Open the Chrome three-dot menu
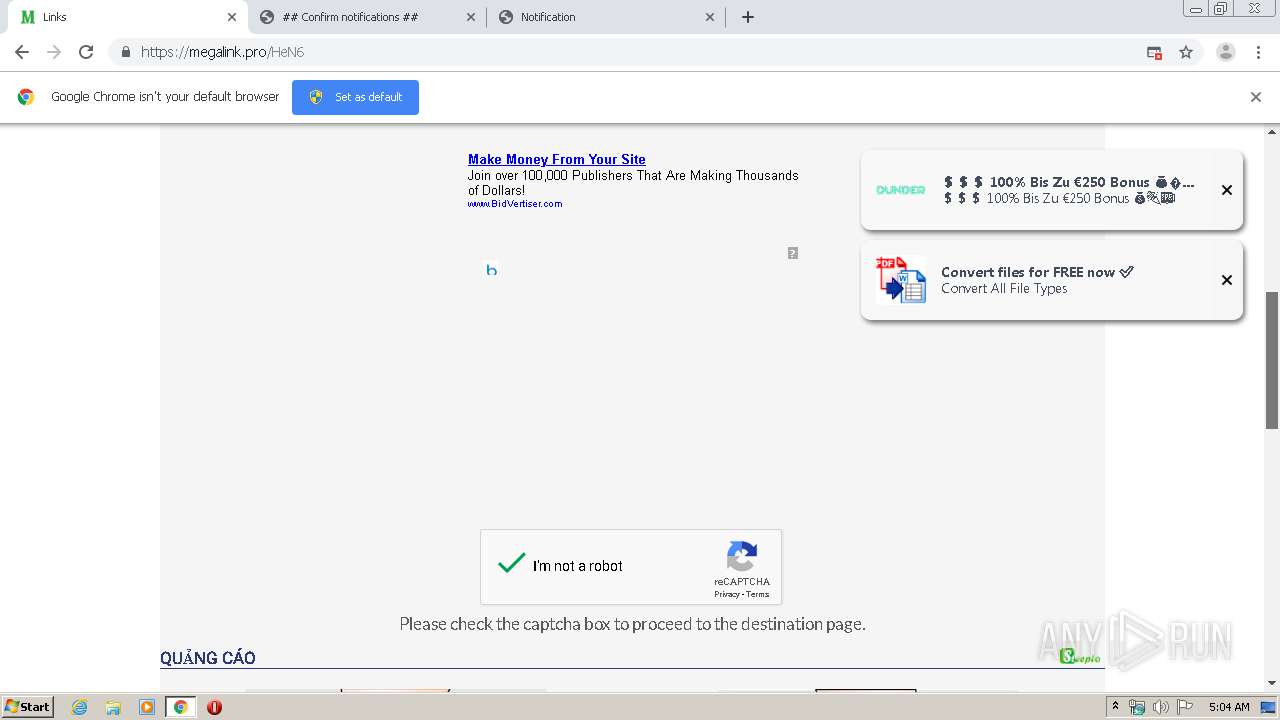The width and height of the screenshot is (1280, 720). (1258, 52)
